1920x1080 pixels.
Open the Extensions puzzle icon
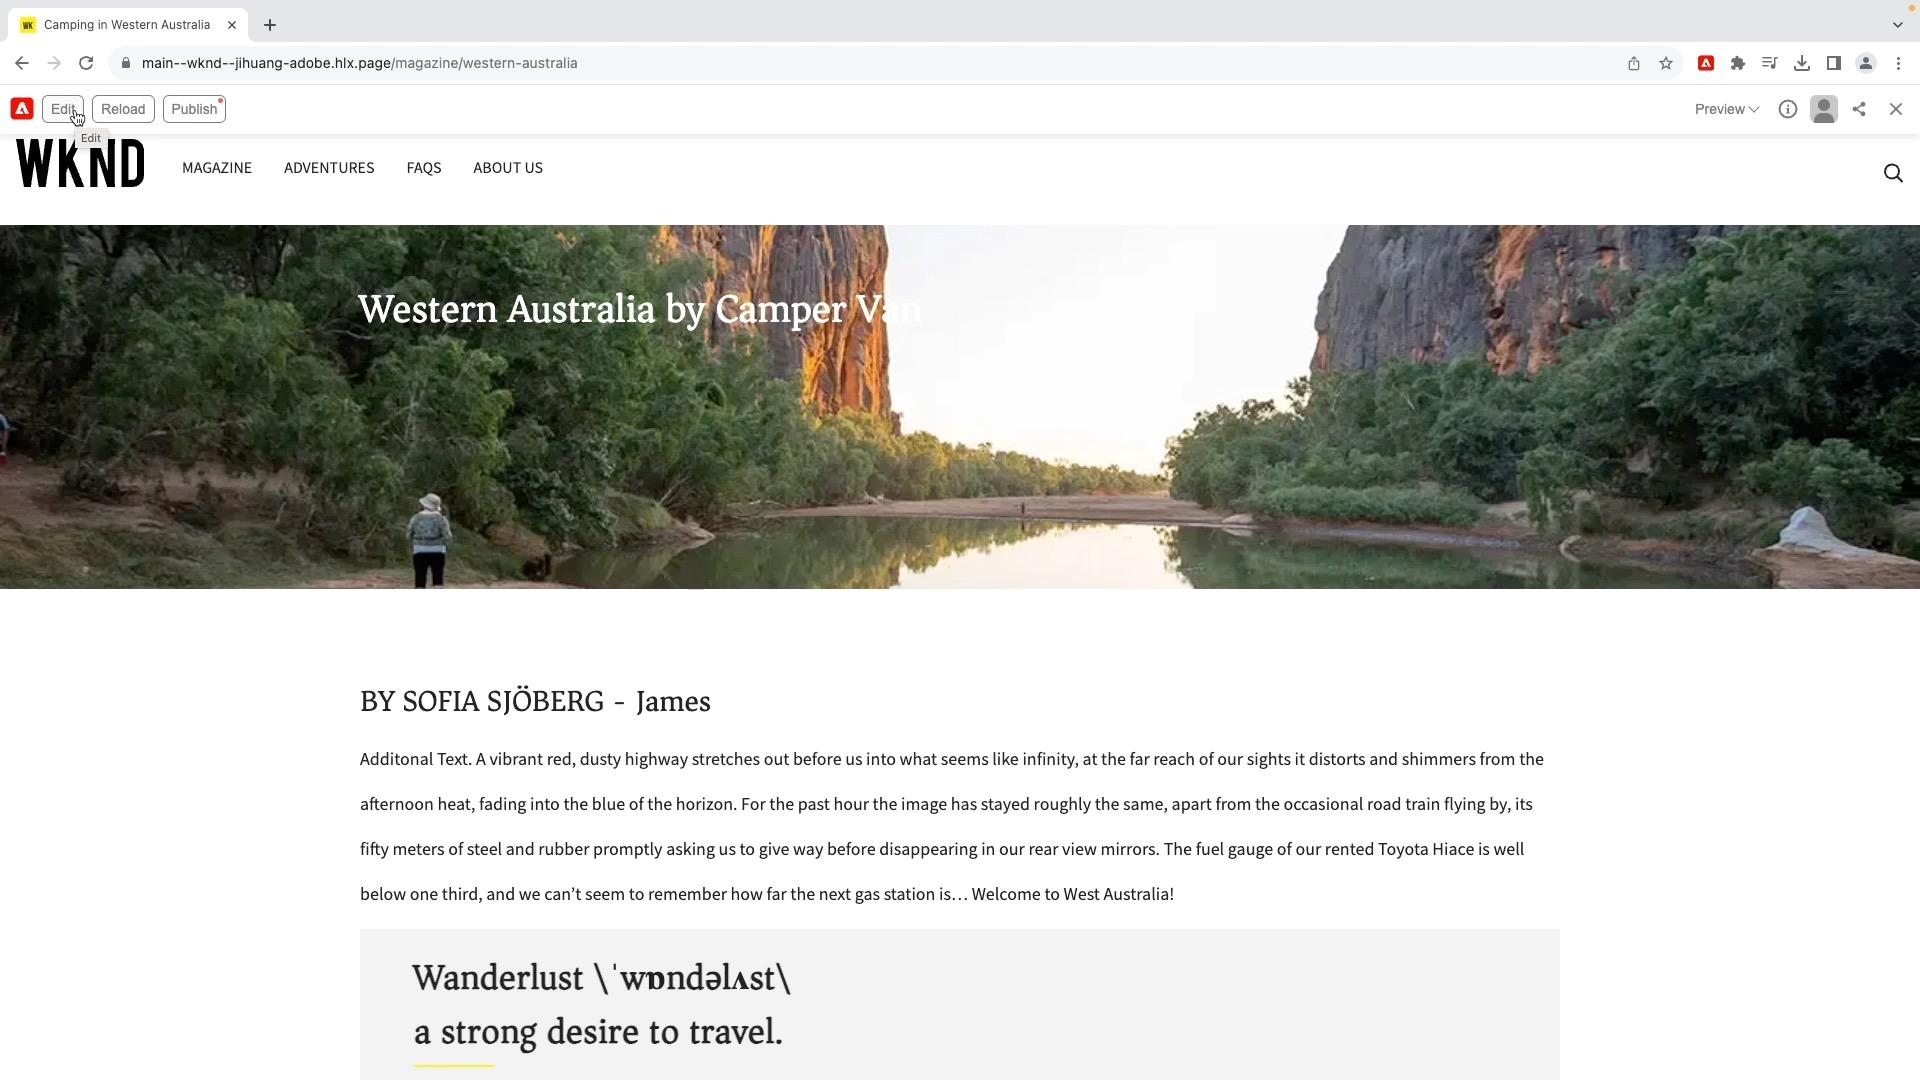(1738, 63)
